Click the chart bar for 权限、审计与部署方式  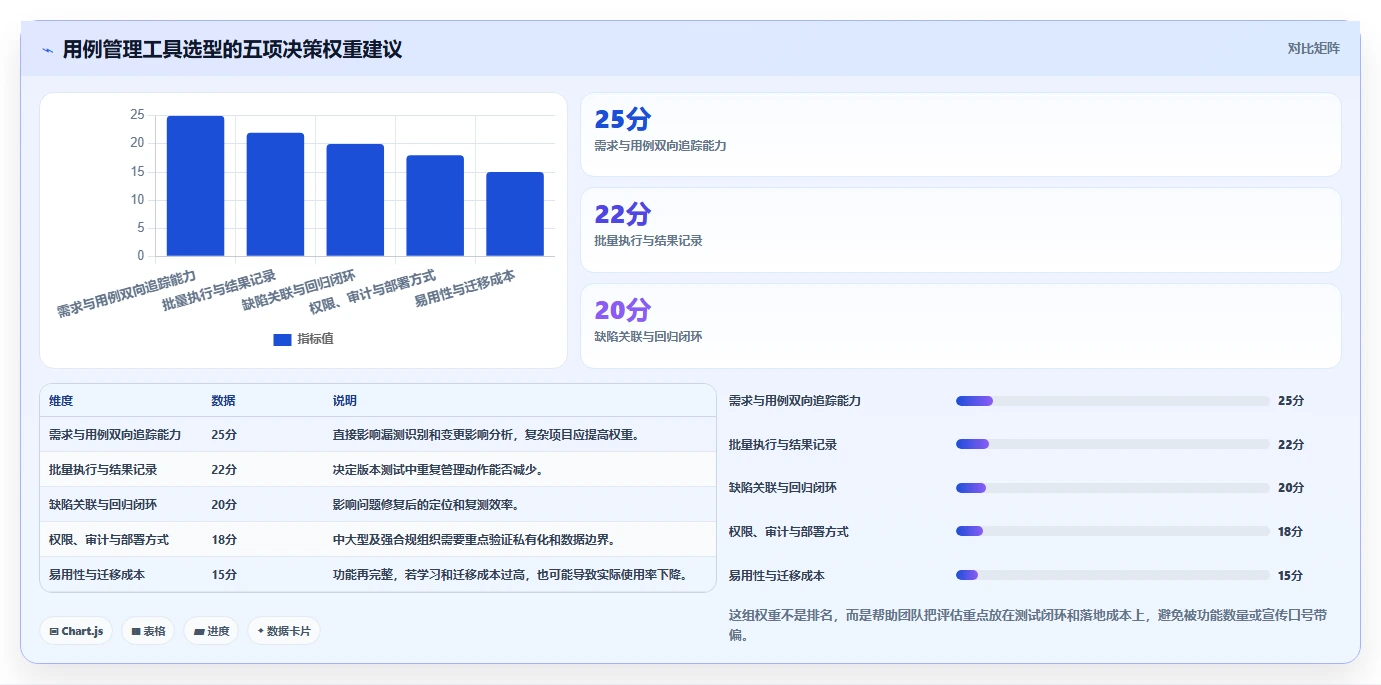pos(435,206)
